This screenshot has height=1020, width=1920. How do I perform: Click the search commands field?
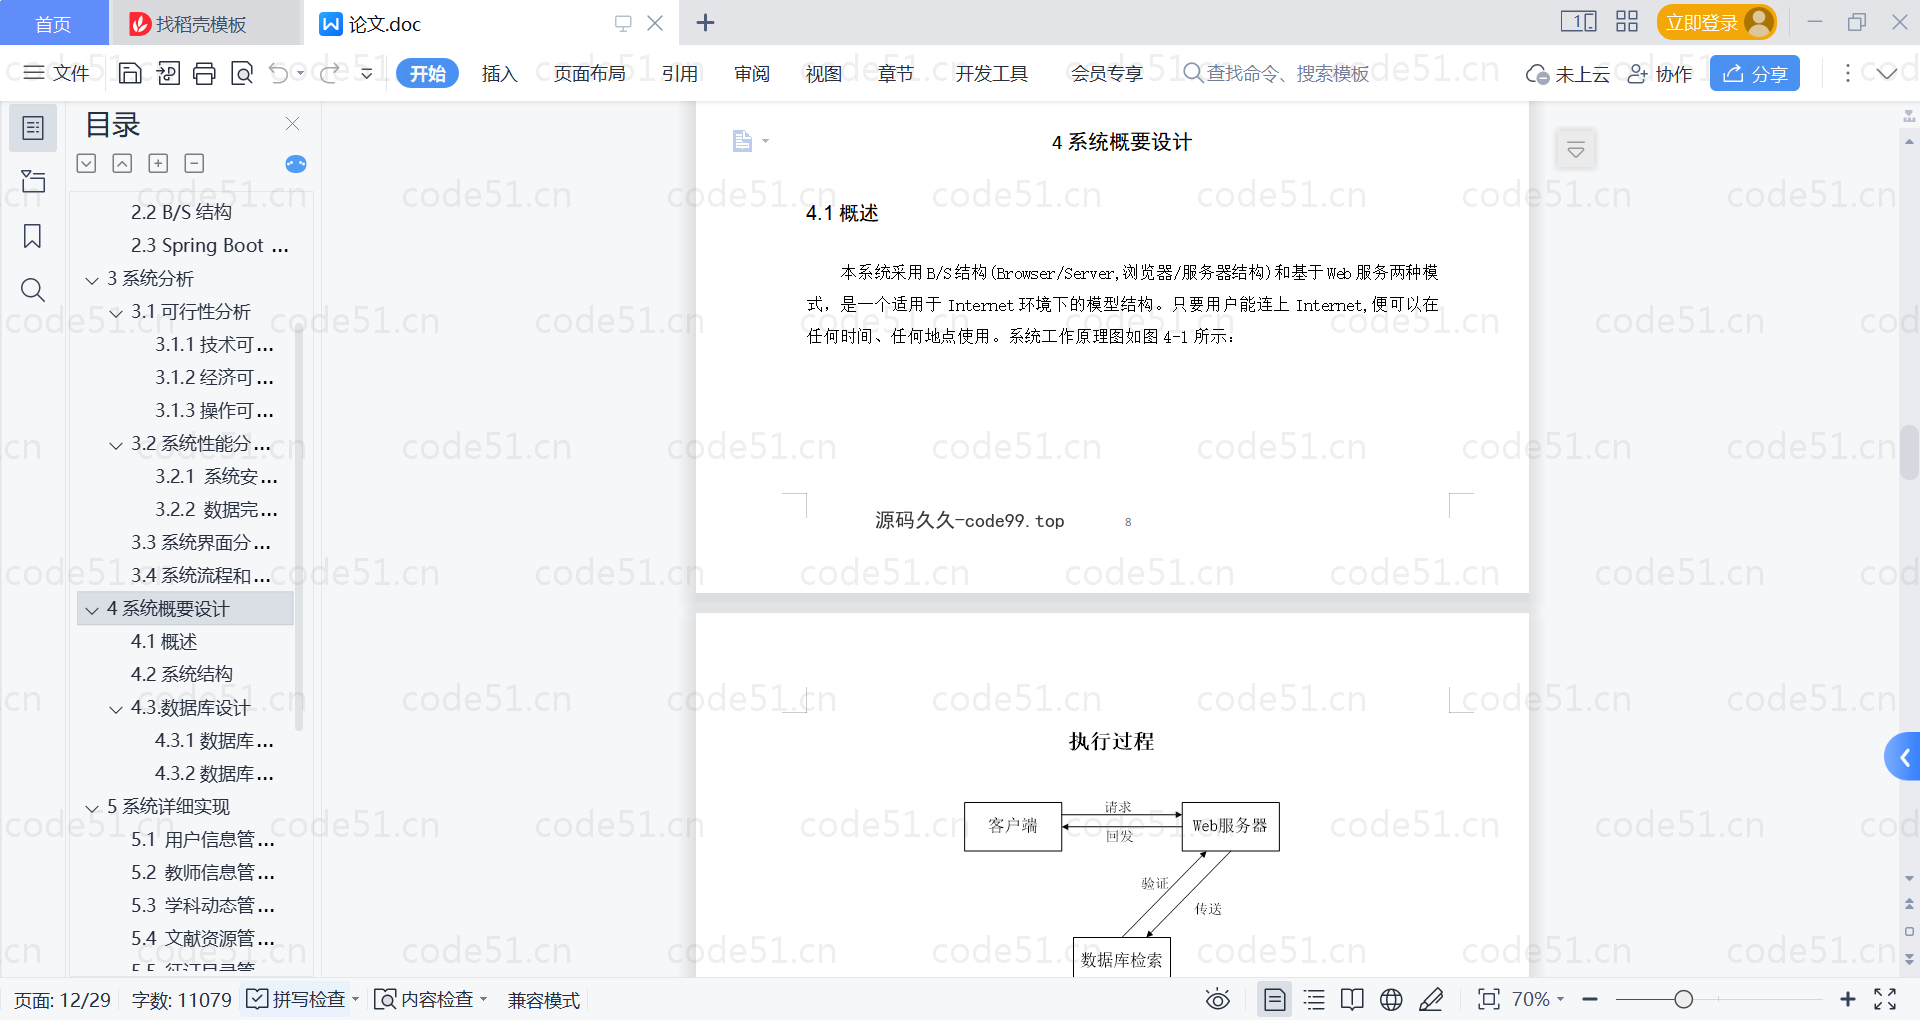(x=1276, y=73)
